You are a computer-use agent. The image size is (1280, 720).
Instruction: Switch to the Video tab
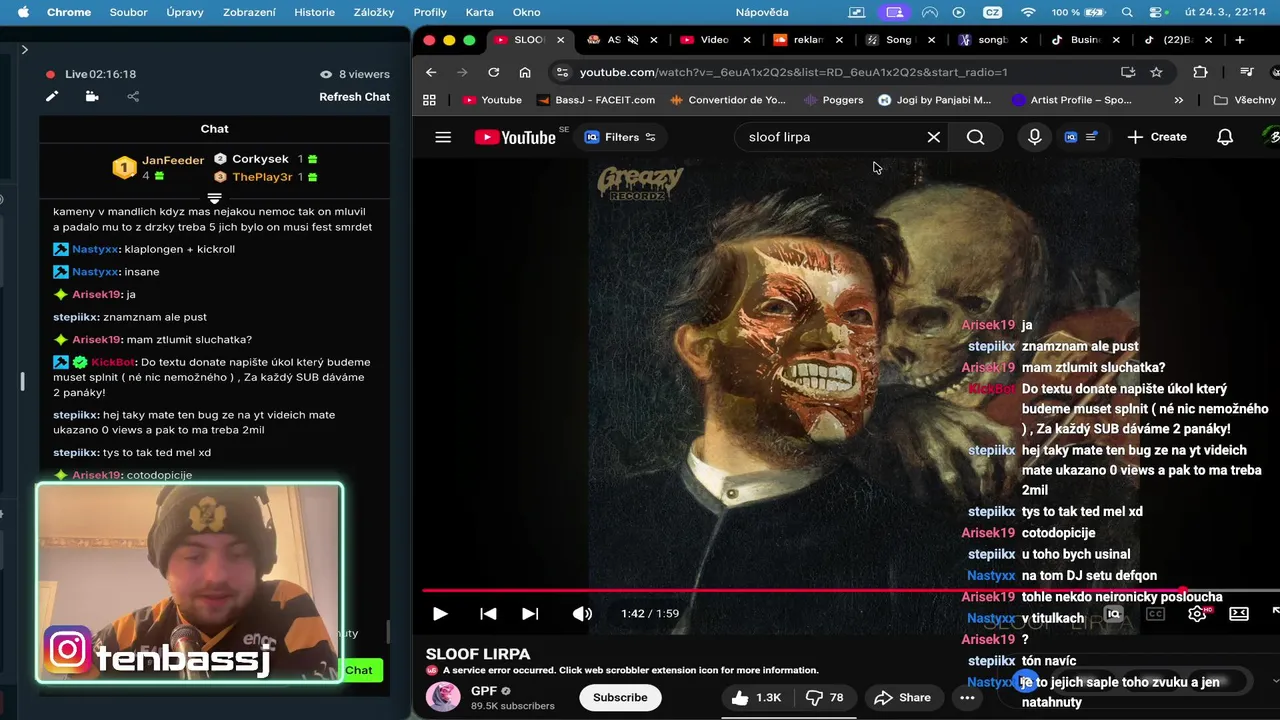[714, 40]
